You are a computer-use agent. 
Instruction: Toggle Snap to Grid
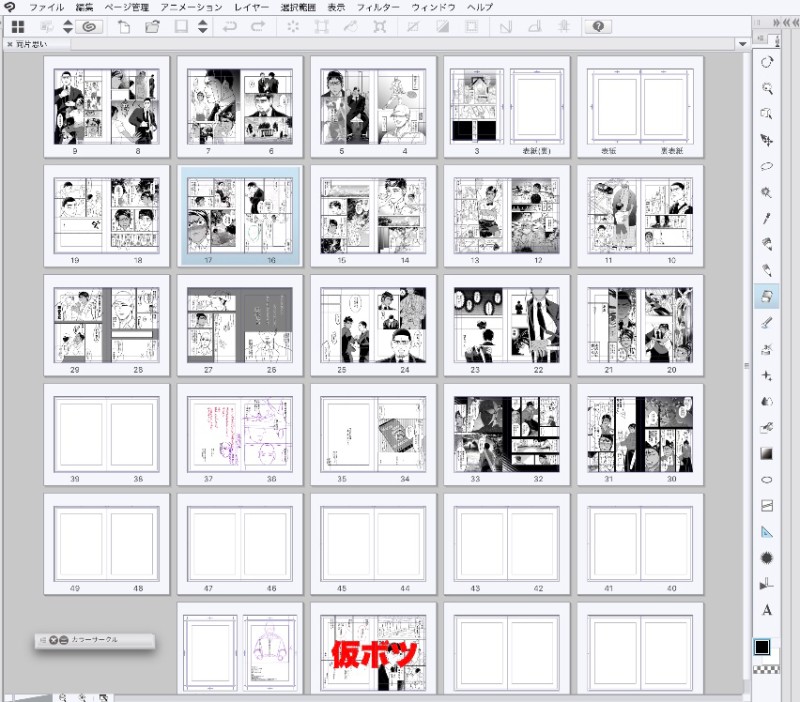(x=564, y=27)
